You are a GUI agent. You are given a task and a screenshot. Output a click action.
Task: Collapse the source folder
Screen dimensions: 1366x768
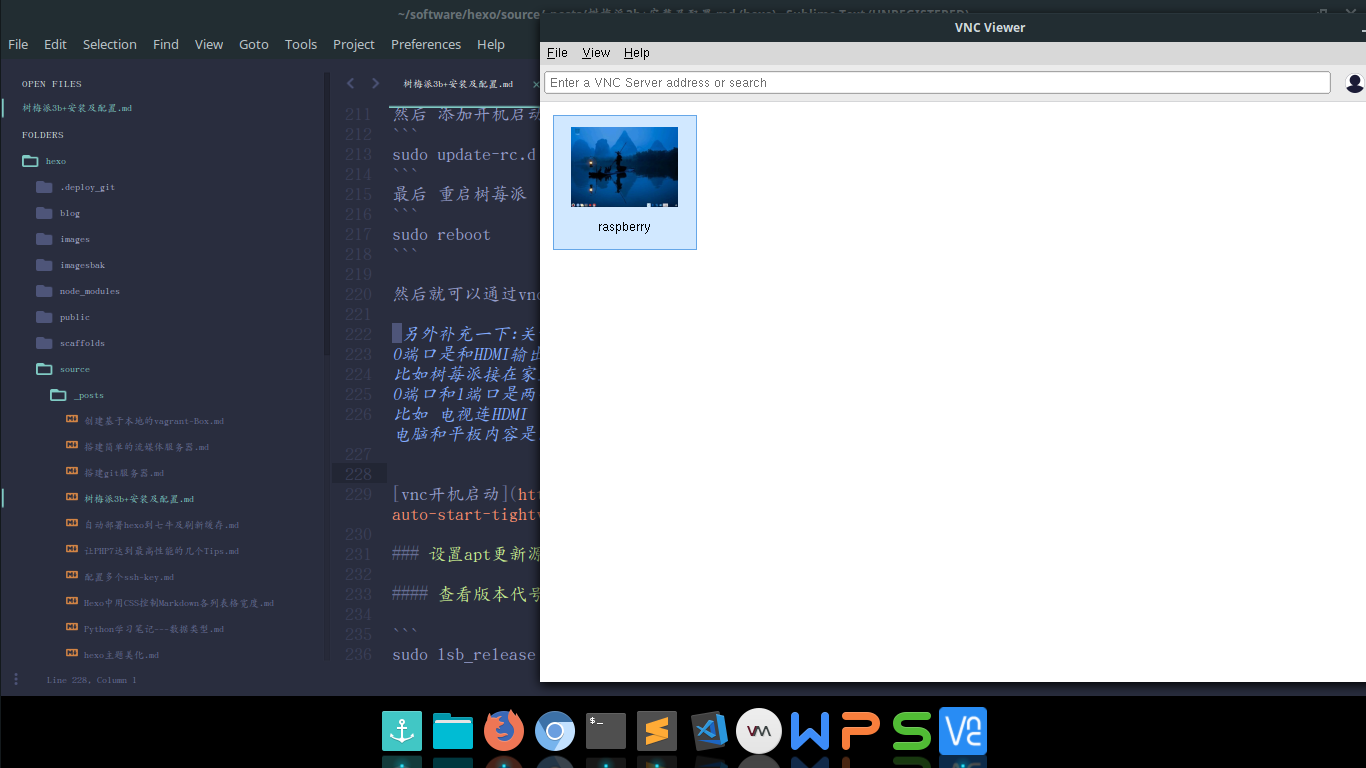point(44,368)
